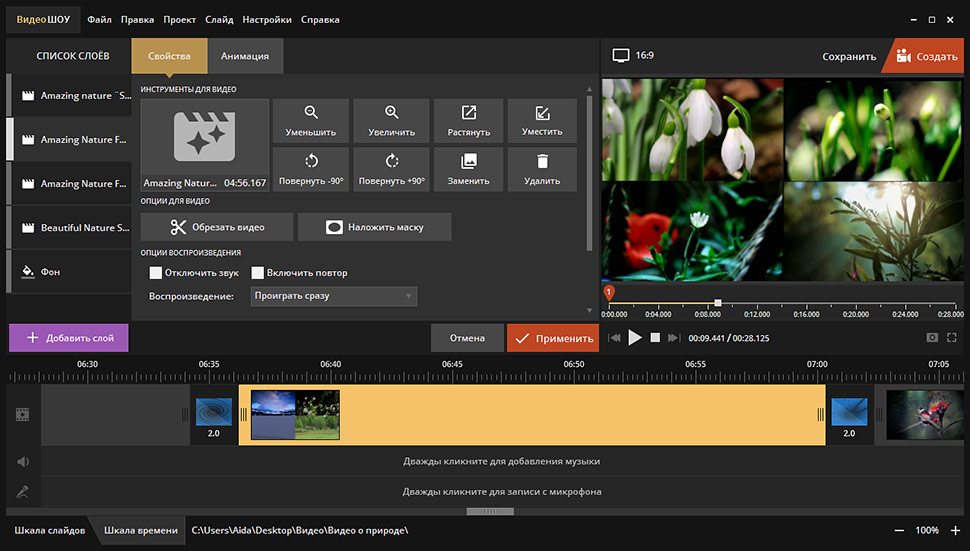This screenshot has height=551, width=970.
Task: Click the Заменить replace video tool
Action: coord(468,169)
